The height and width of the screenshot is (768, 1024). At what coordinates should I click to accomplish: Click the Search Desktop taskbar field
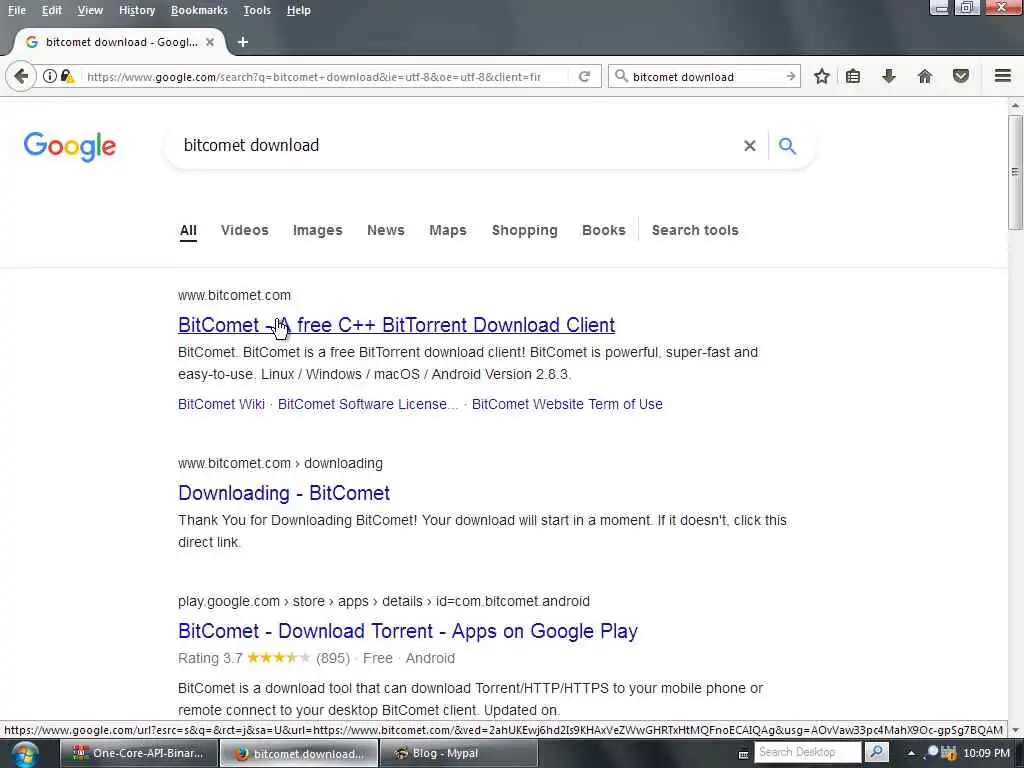tap(808, 752)
